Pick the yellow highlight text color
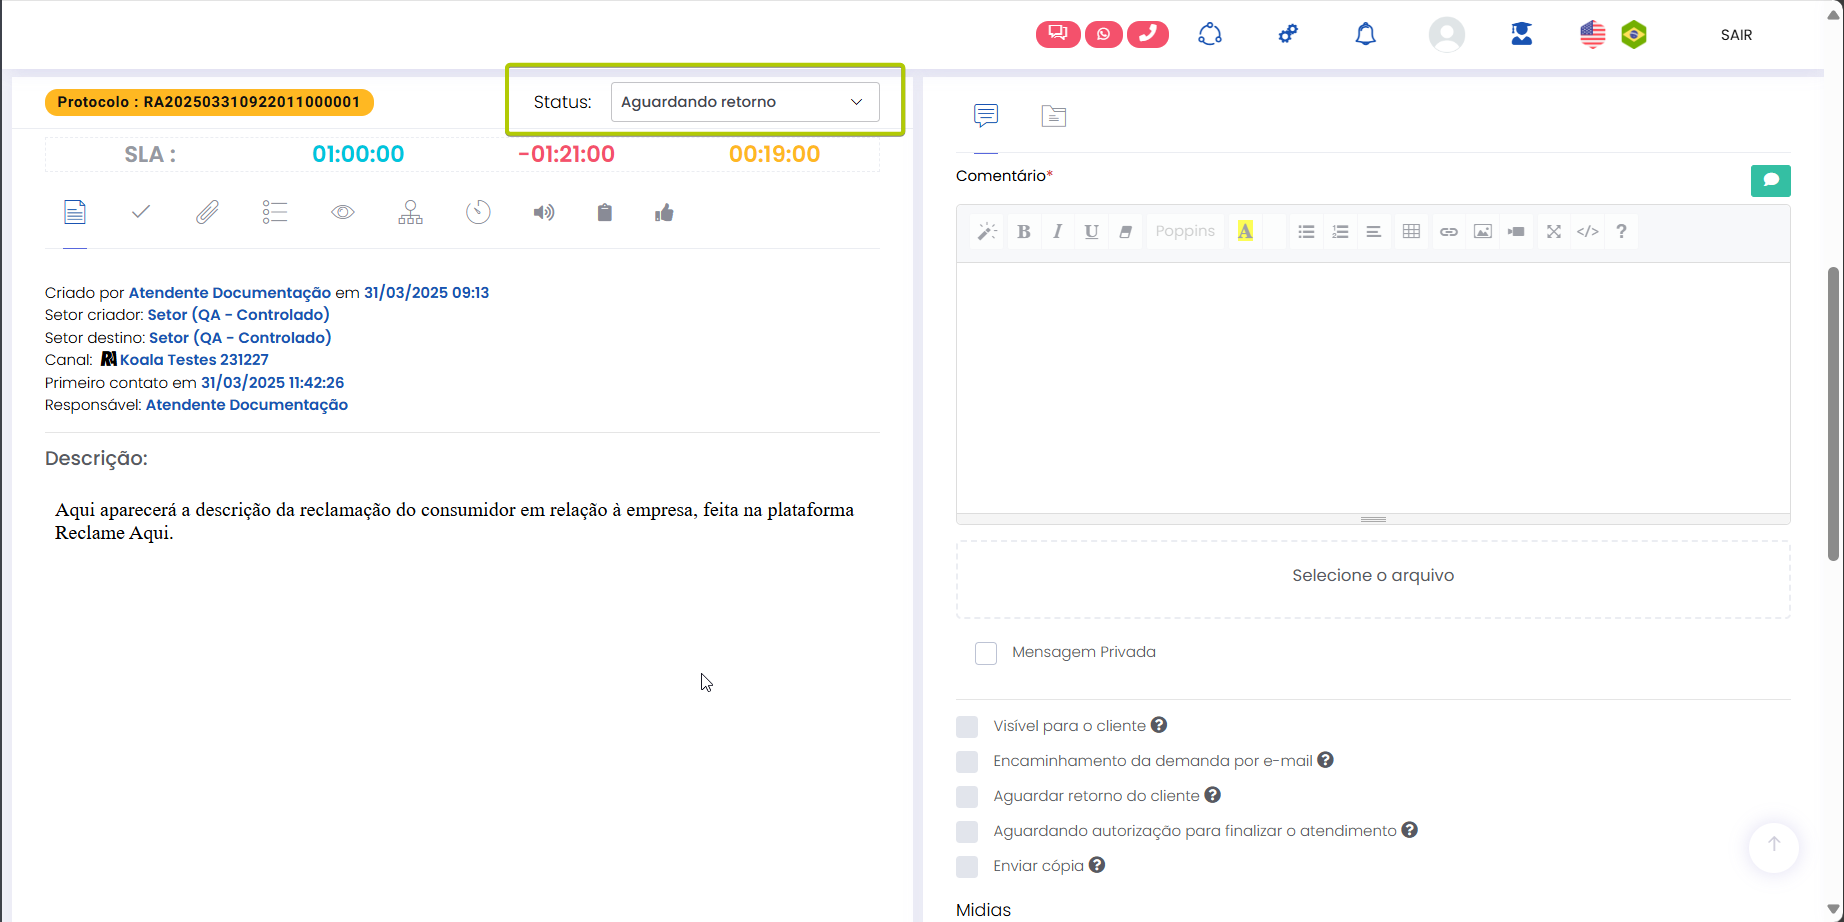The width and height of the screenshot is (1844, 922). [1245, 231]
